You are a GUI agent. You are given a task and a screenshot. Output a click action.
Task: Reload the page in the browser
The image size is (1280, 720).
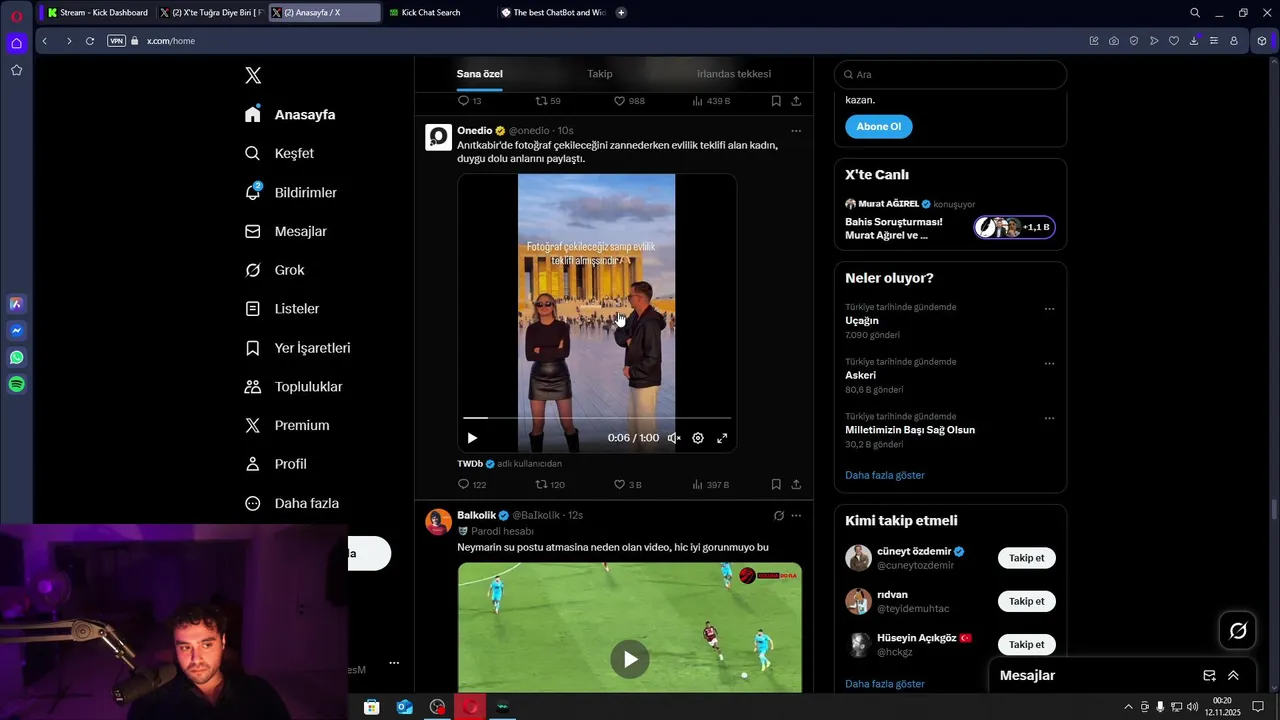[90, 41]
